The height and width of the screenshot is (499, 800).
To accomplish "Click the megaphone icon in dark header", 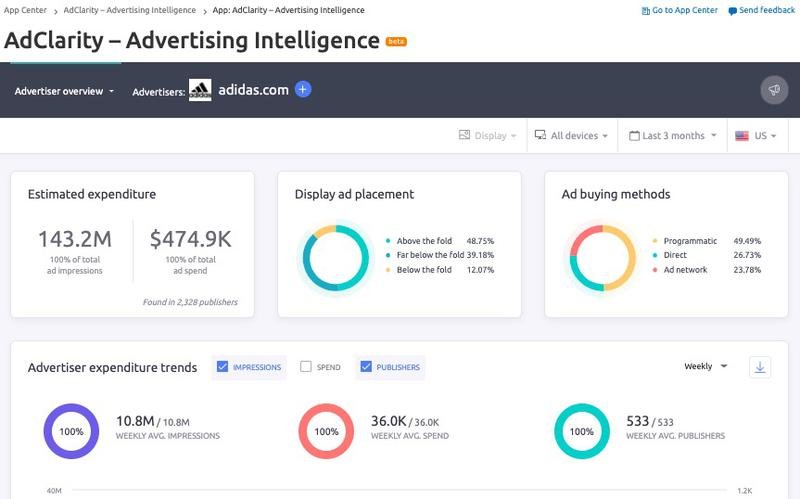I will 774,90.
